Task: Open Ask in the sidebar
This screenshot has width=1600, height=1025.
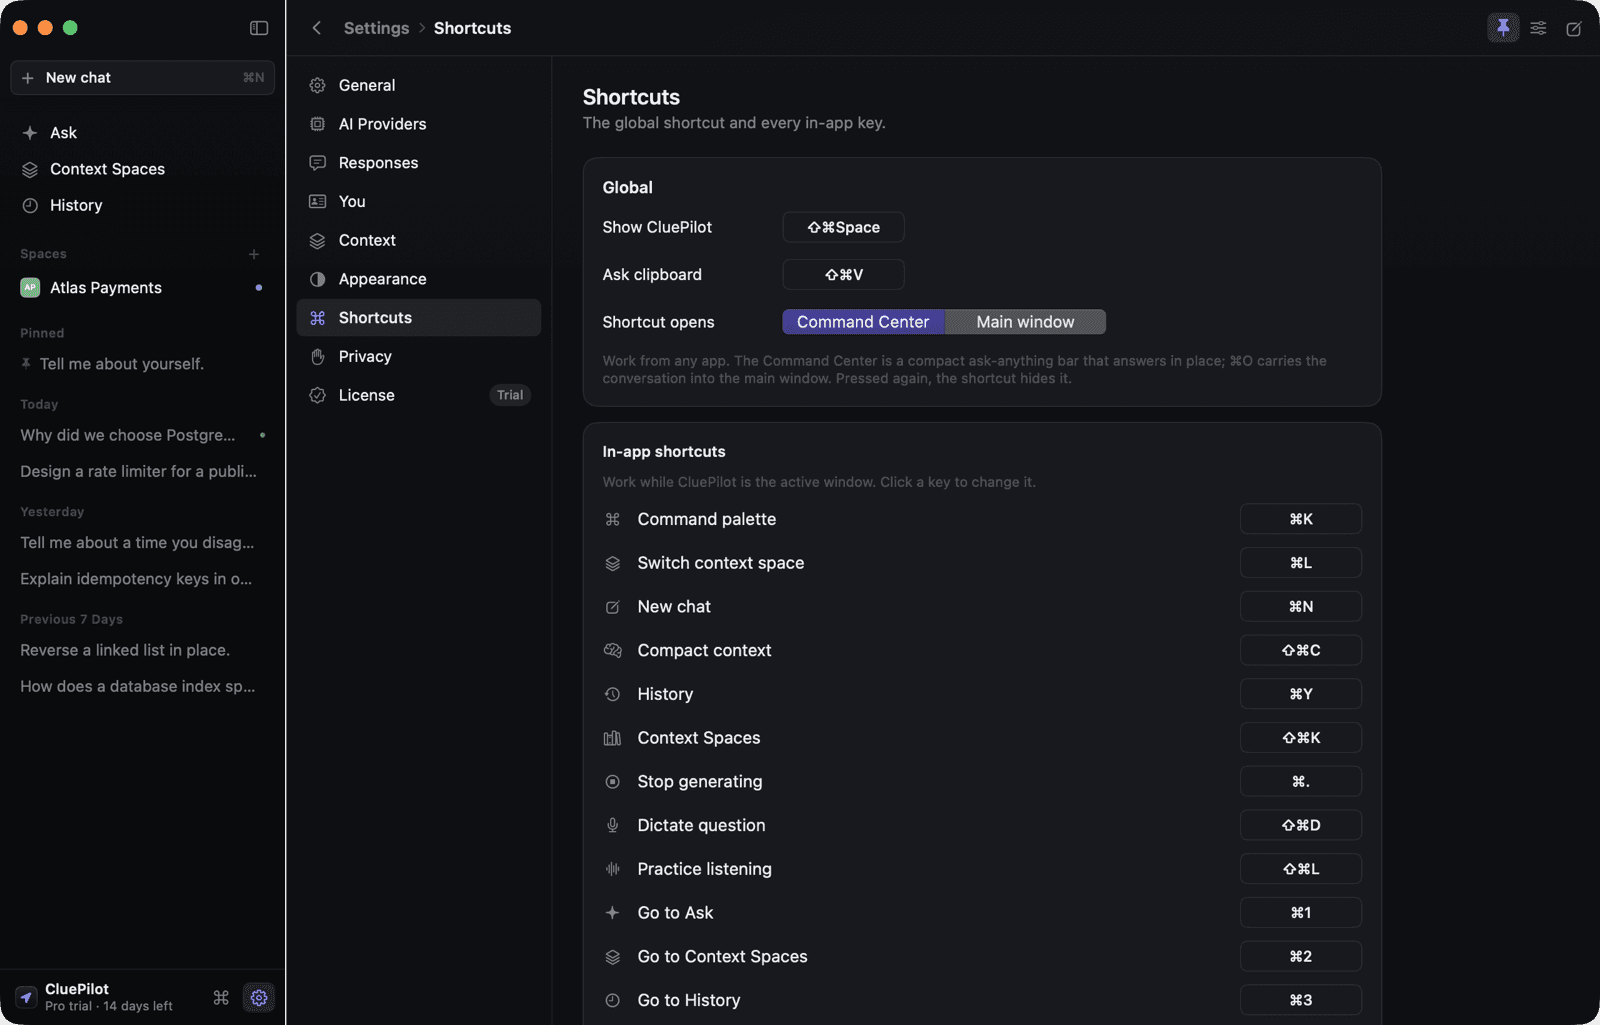Action: 142,133
